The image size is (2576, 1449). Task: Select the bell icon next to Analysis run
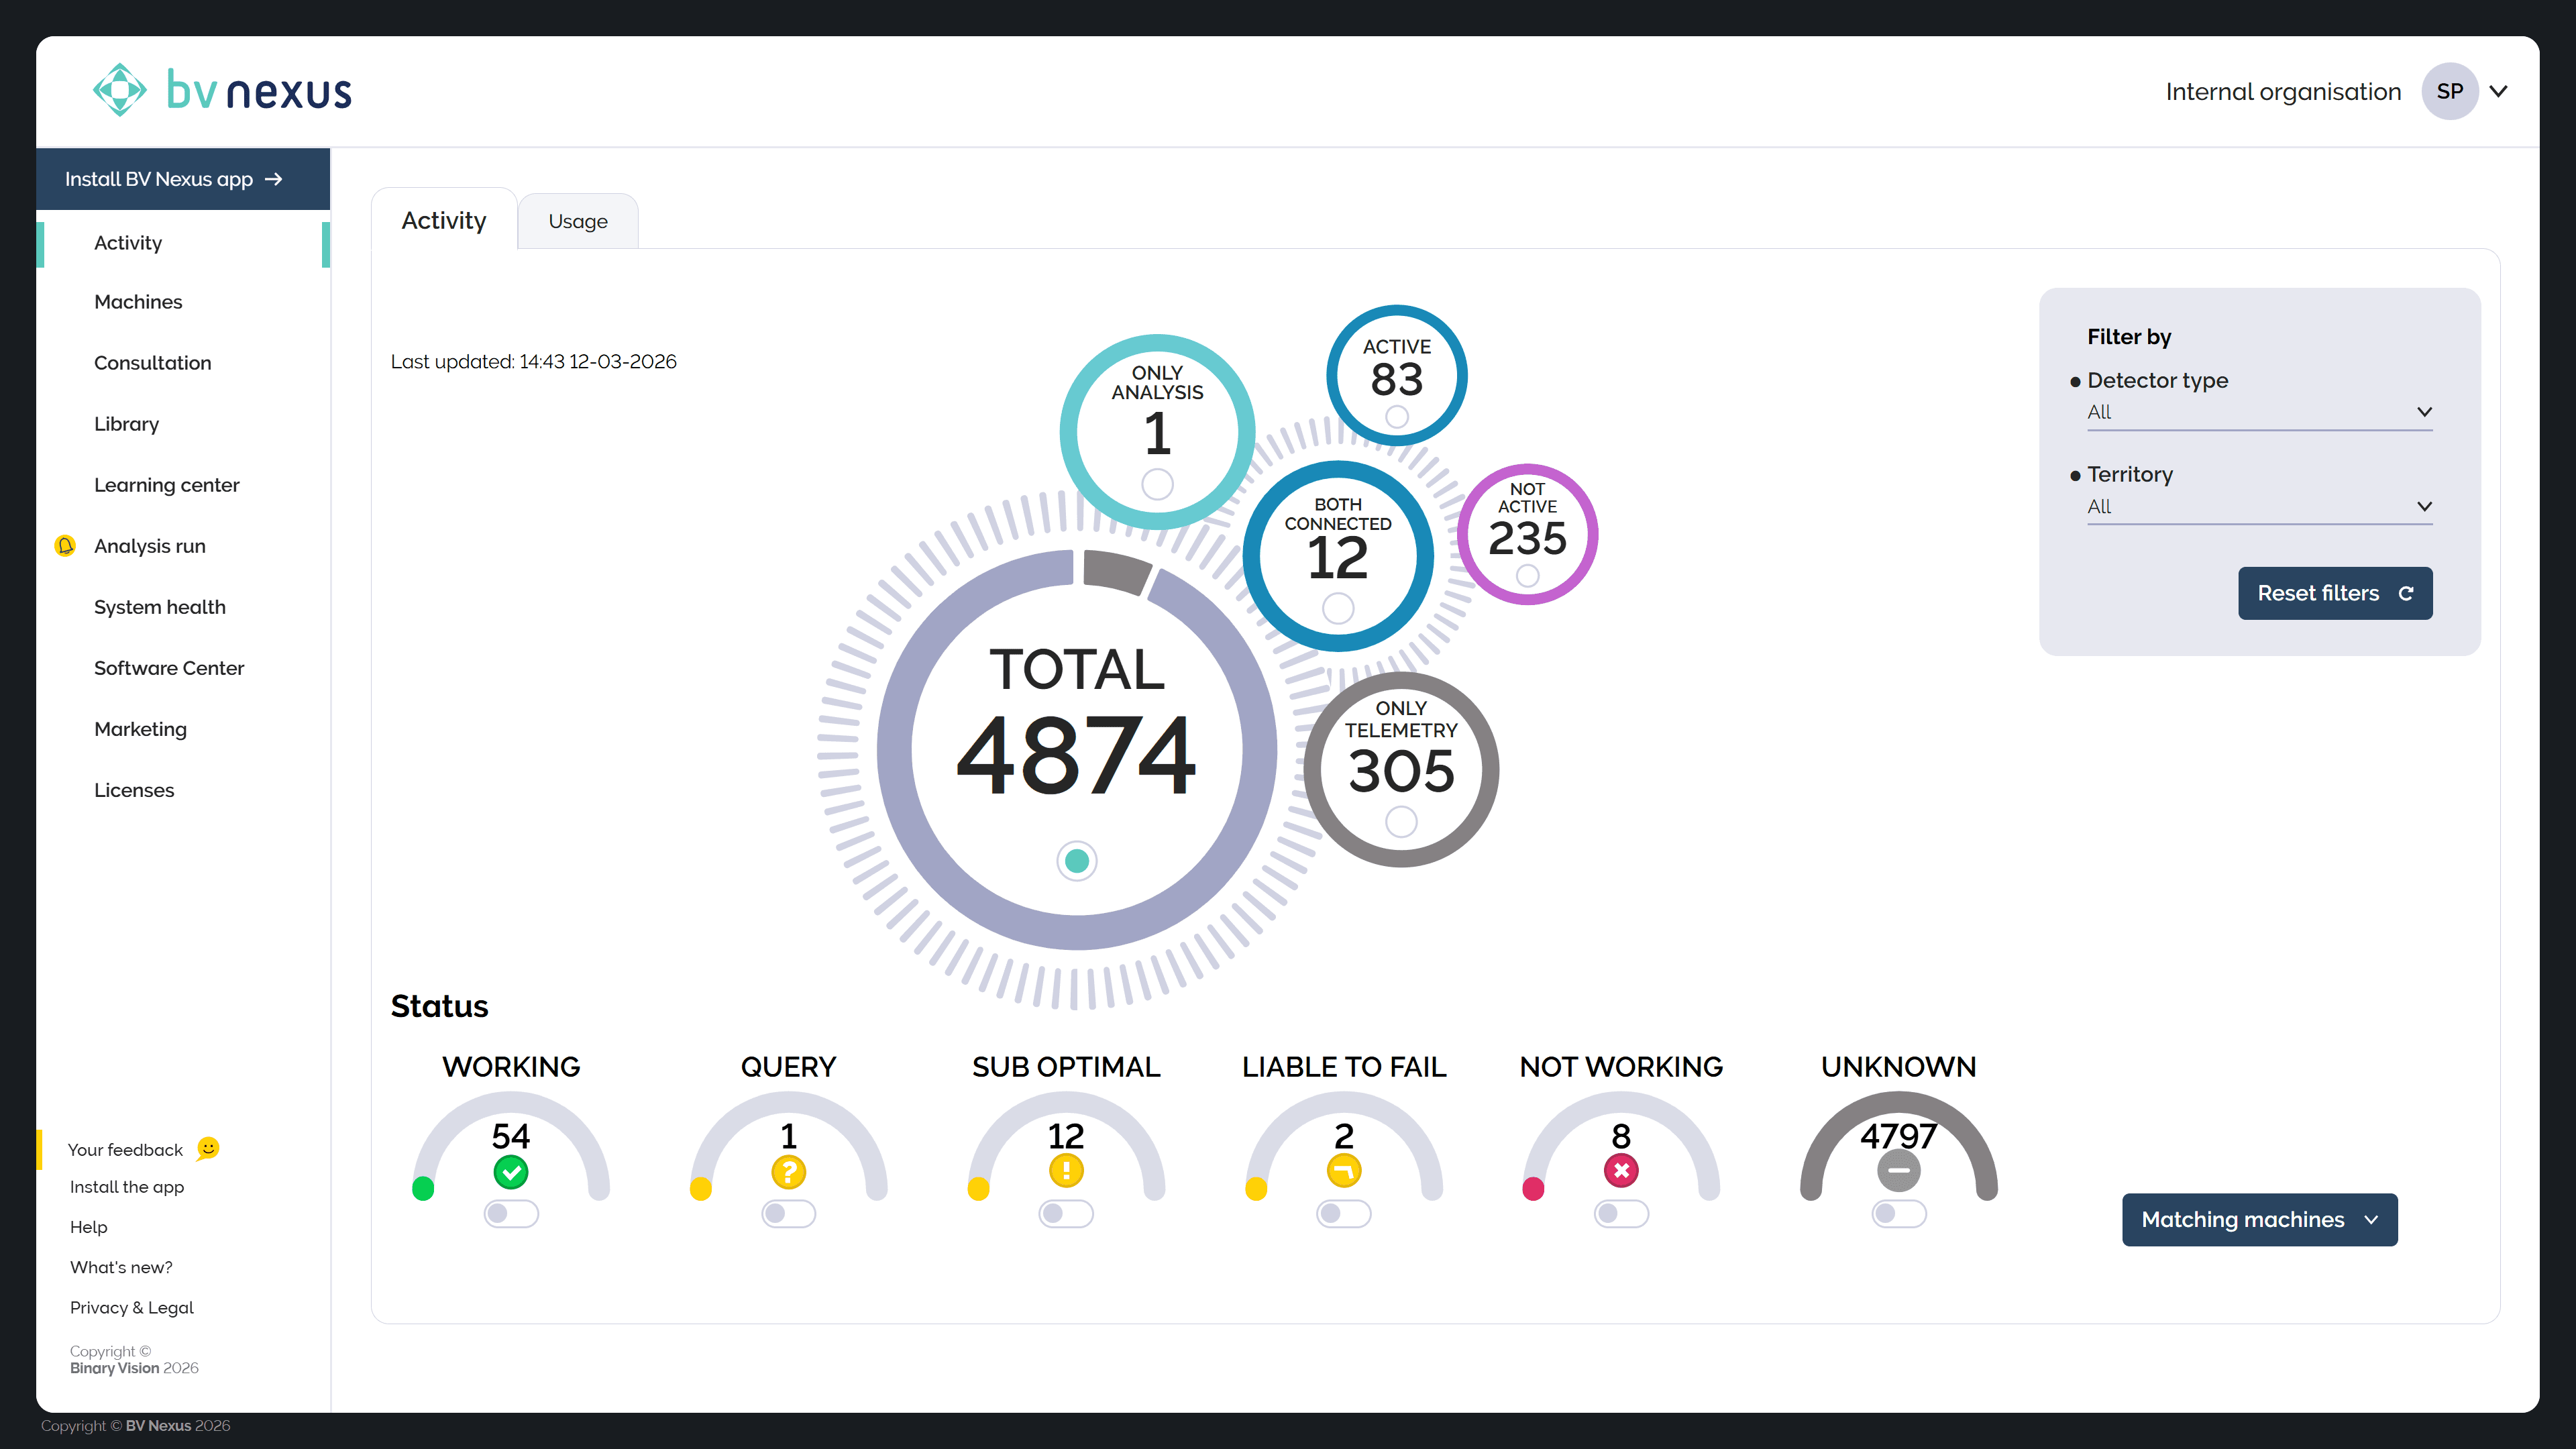pyautogui.click(x=65, y=546)
